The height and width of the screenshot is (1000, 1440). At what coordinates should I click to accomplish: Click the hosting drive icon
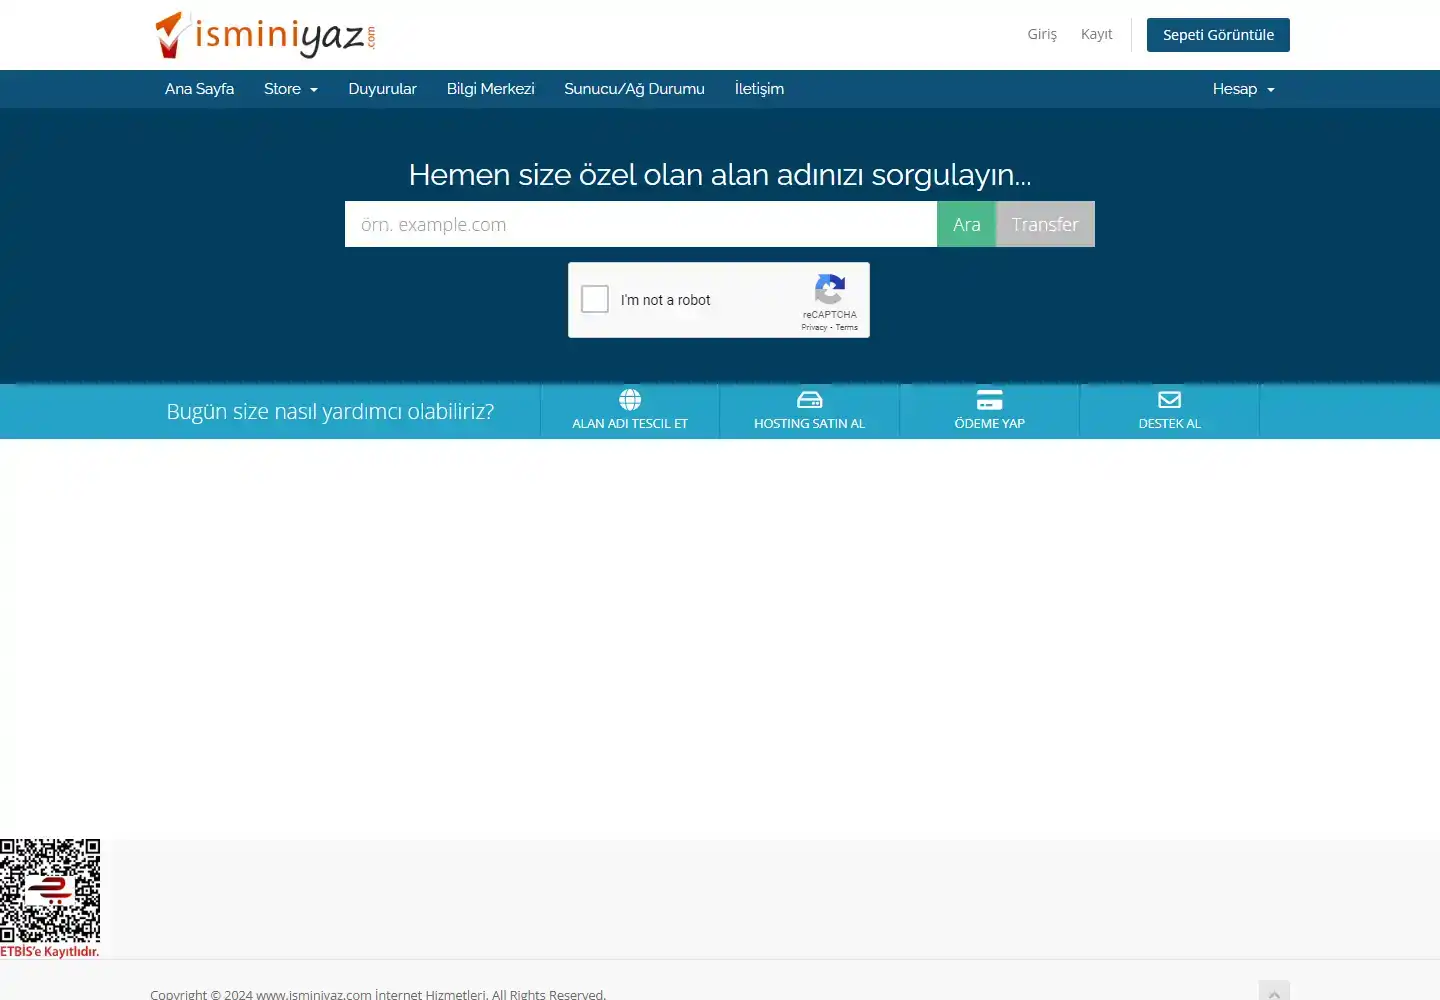810,400
